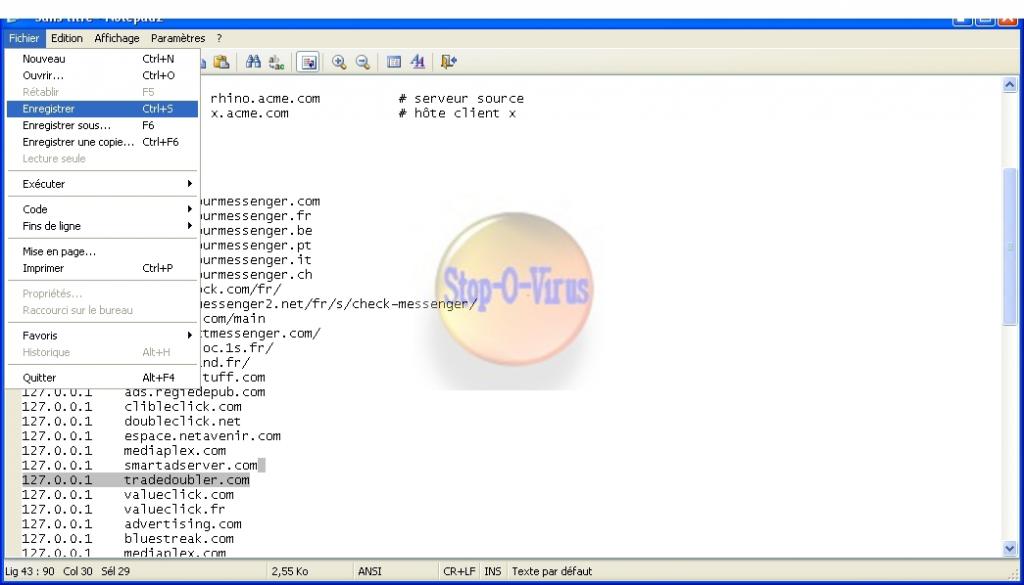The width and height of the screenshot is (1024, 585).
Task: Click the CR+LF line ending status
Action: (x=458, y=571)
